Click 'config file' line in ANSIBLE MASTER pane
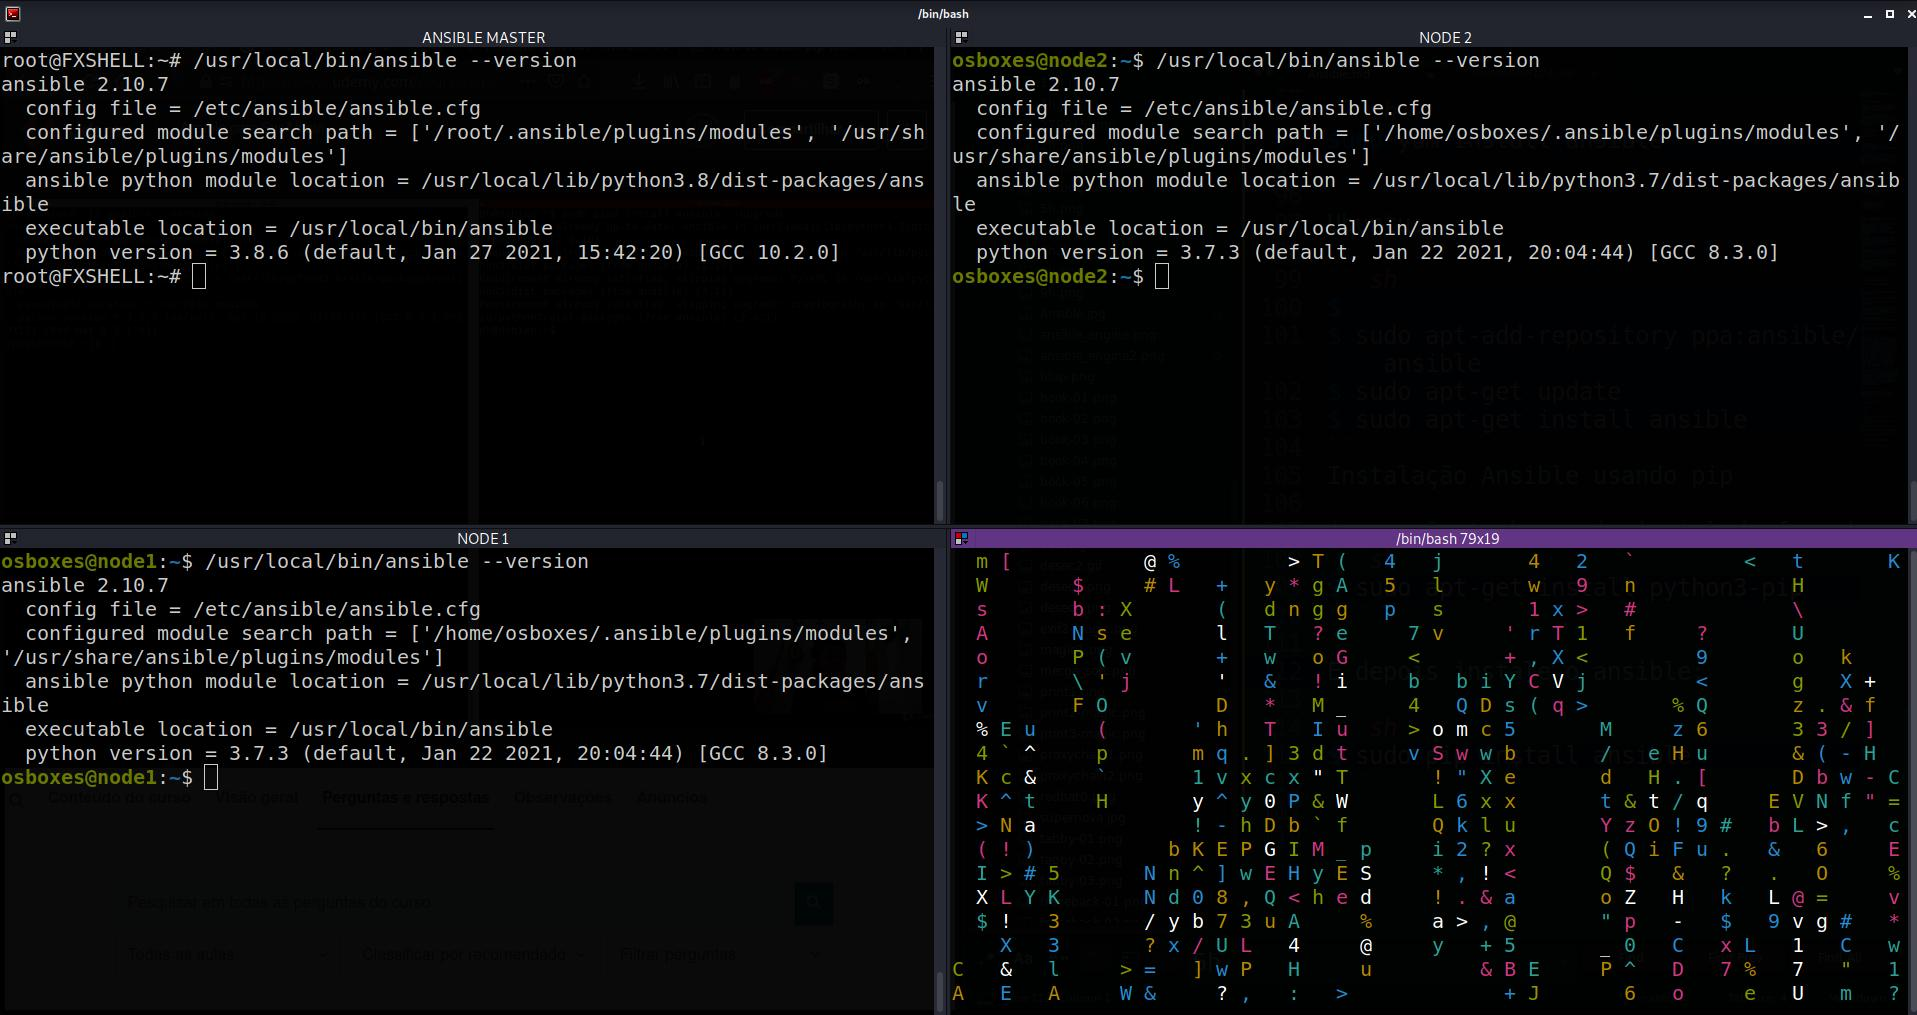This screenshot has height=1015, width=1917. click(x=253, y=108)
